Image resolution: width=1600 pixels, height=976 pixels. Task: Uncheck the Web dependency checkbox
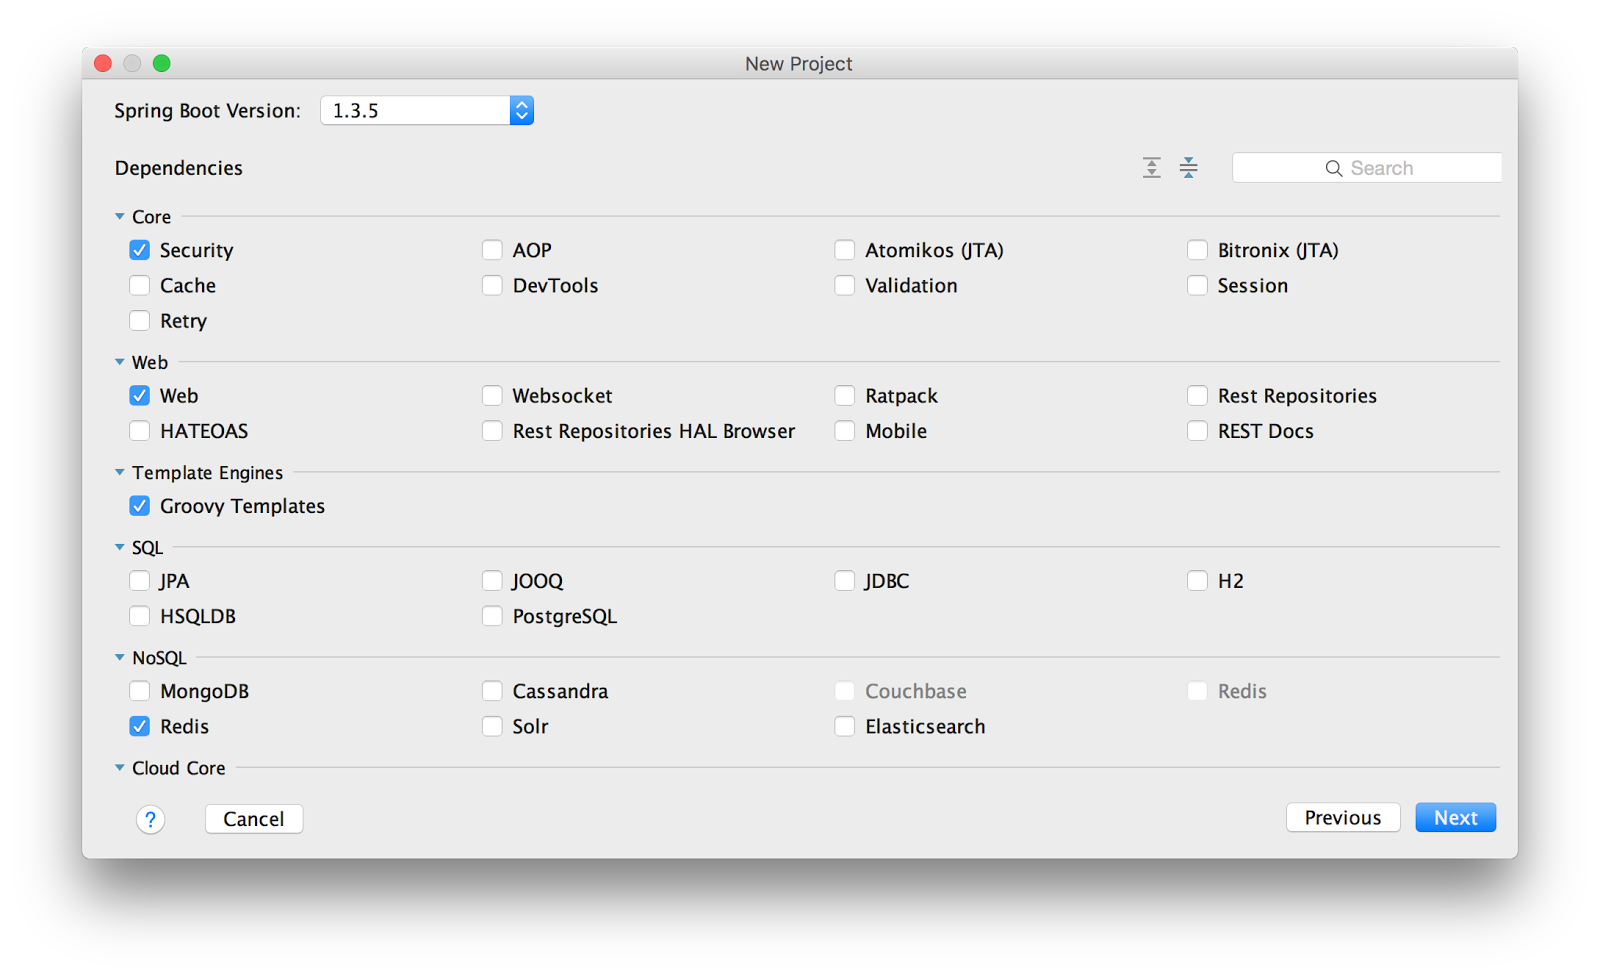click(140, 395)
